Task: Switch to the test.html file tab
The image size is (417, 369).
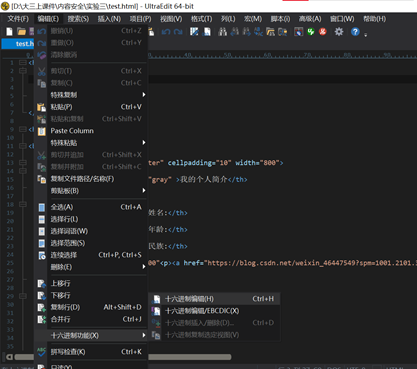Action: click(x=18, y=44)
